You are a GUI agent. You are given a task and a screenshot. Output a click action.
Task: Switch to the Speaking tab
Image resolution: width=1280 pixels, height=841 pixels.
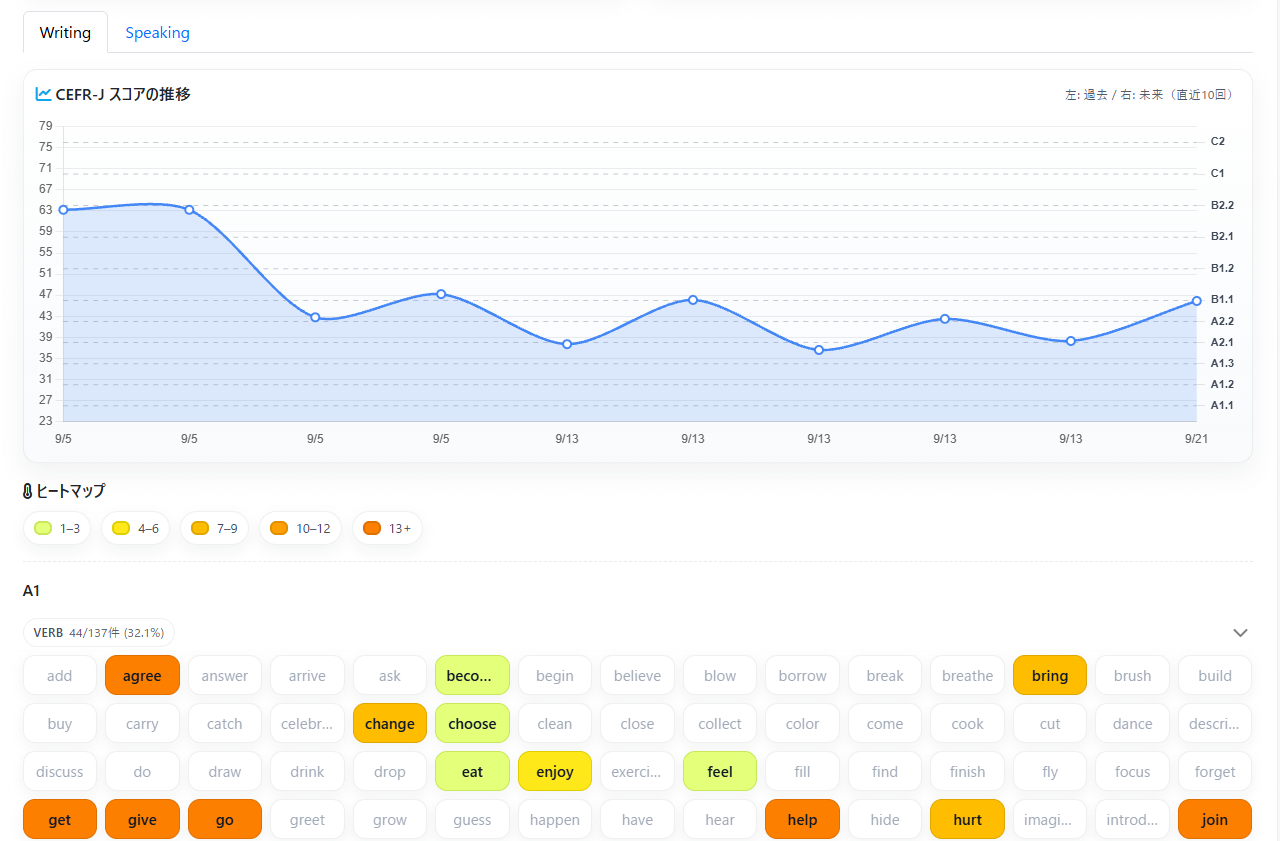157,32
